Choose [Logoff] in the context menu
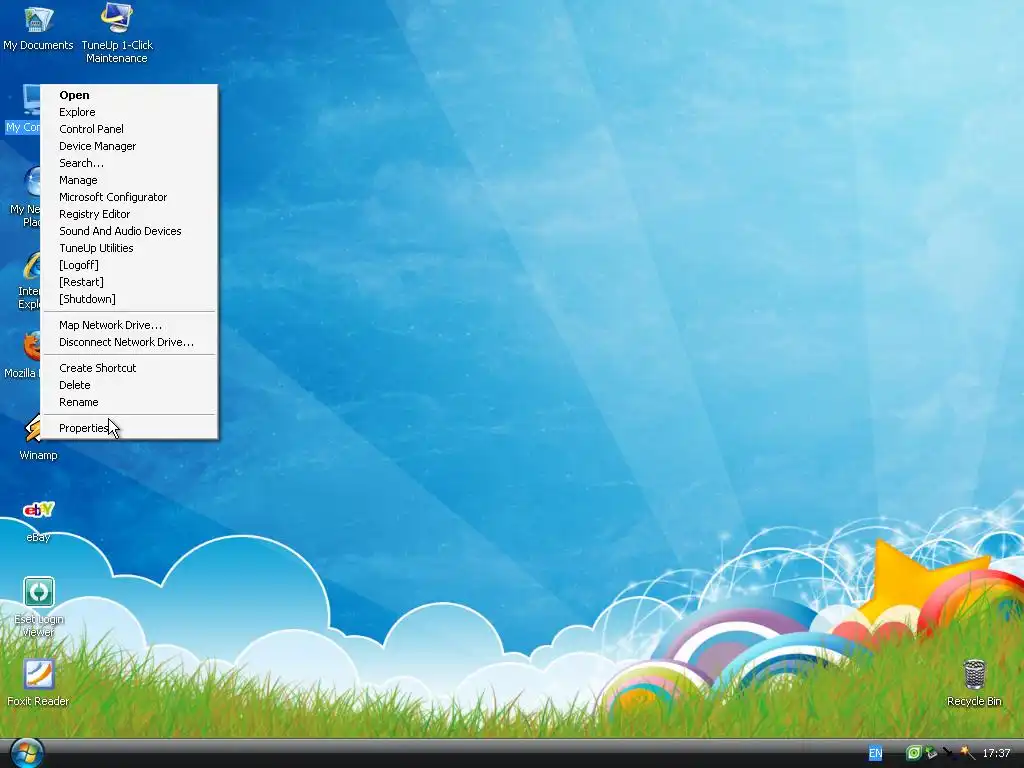Viewport: 1024px width, 768px height. [129, 264]
